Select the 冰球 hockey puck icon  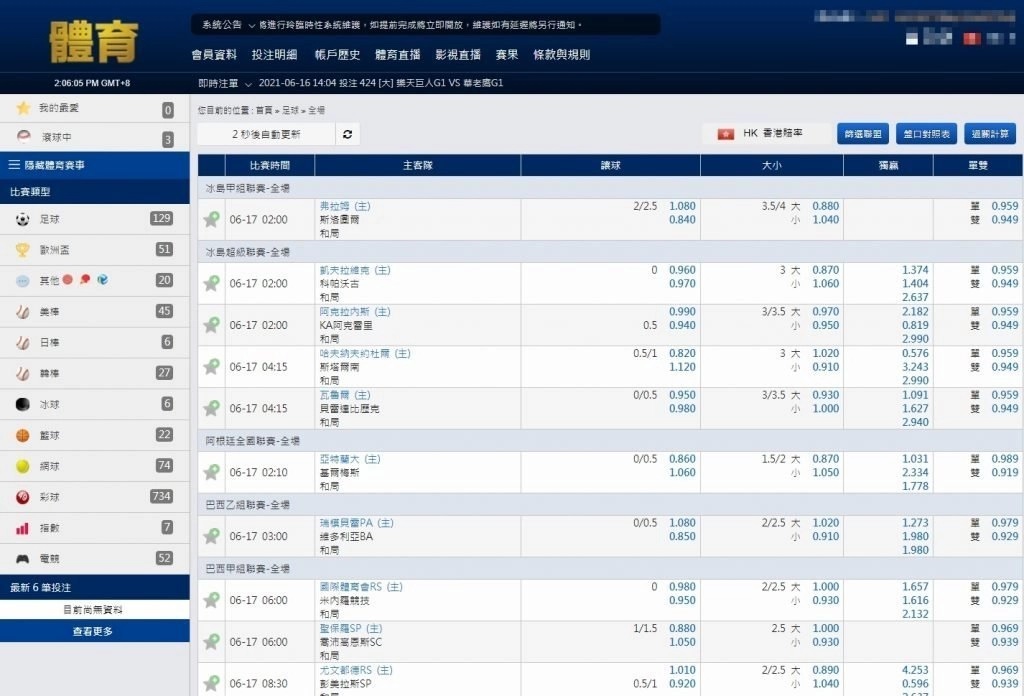[x=23, y=404]
